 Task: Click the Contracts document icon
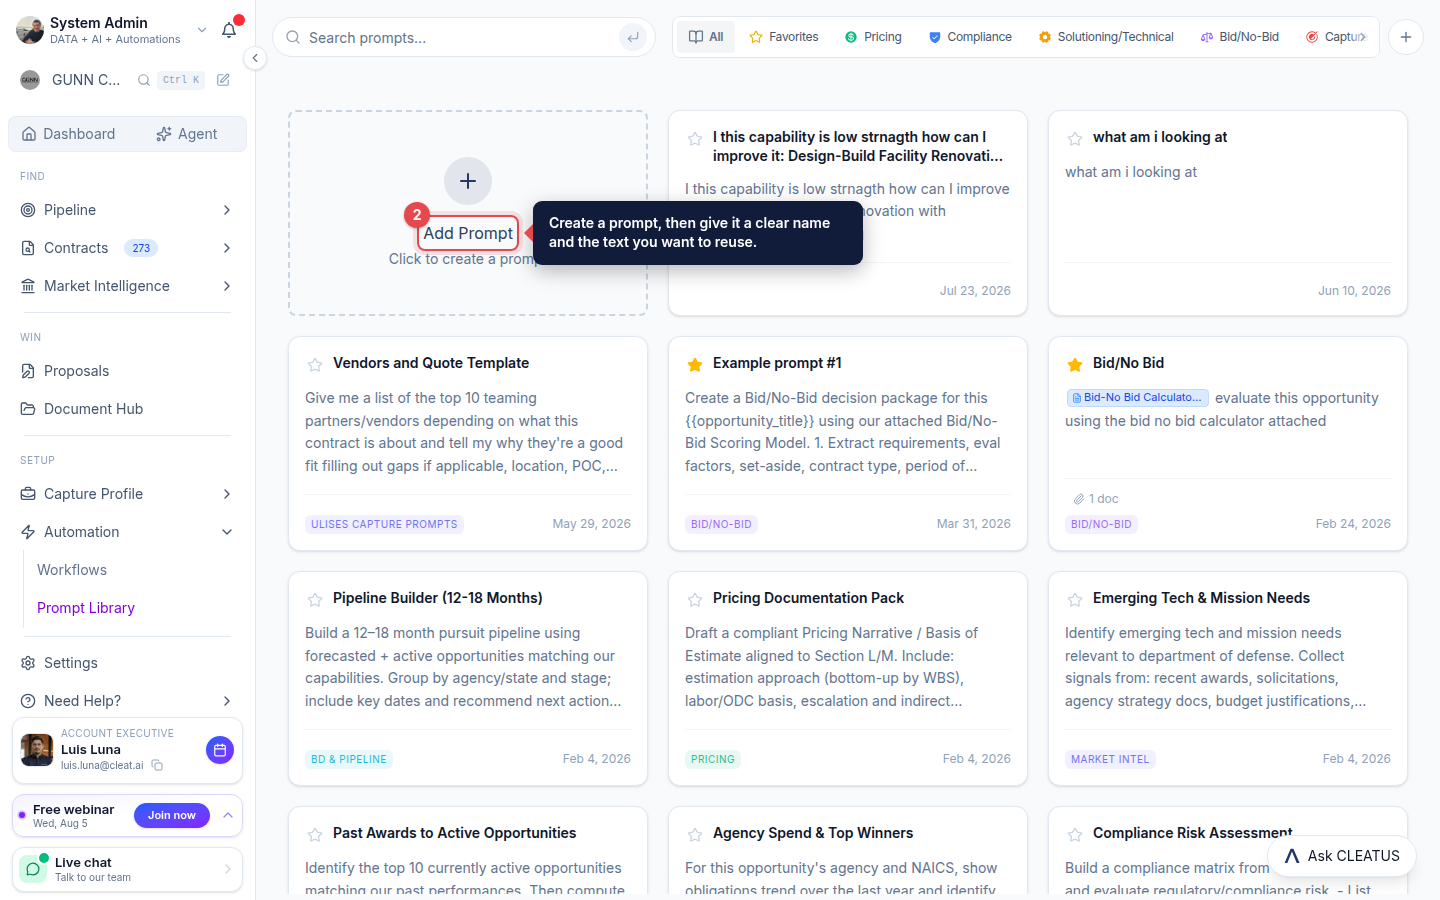28,248
